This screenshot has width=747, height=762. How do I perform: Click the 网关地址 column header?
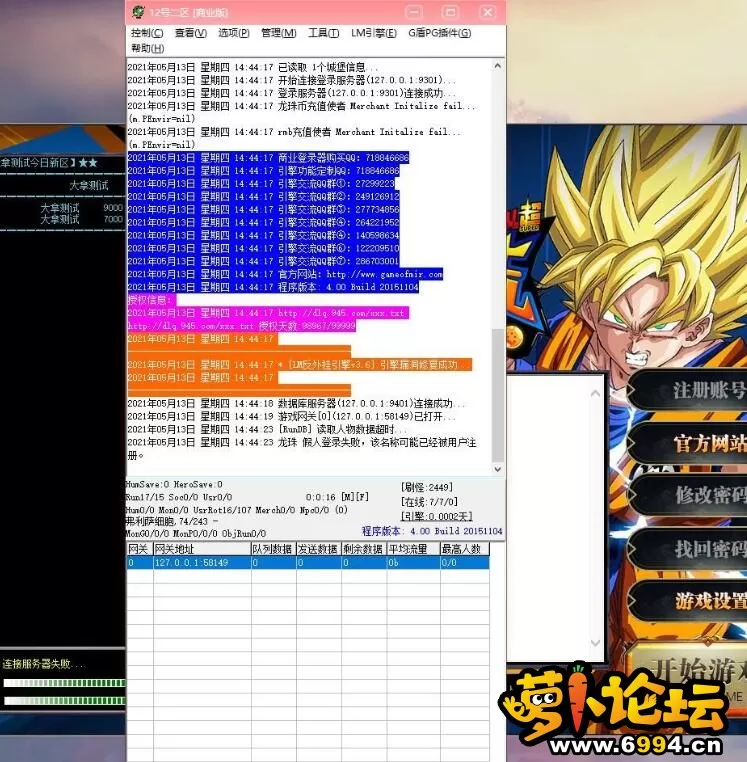pyautogui.click(x=202, y=549)
